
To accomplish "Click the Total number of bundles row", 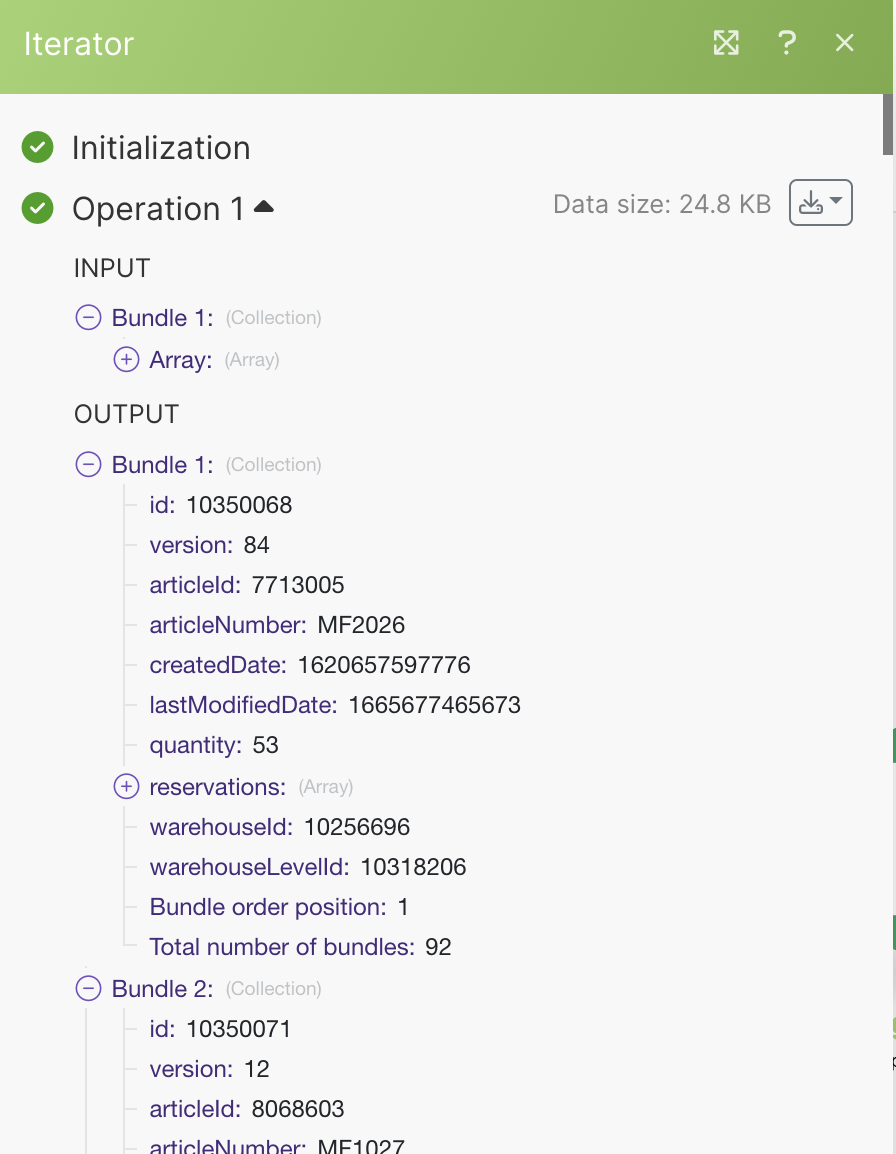I will tap(300, 946).
